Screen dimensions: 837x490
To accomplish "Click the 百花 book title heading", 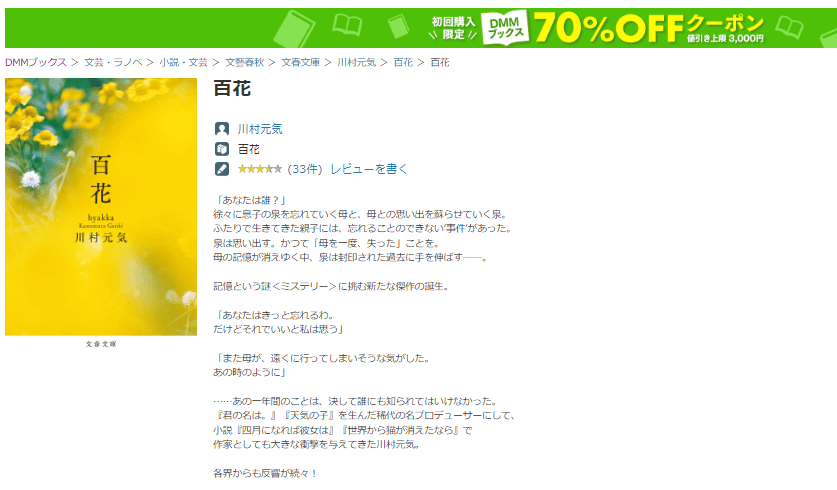I will pyautogui.click(x=232, y=89).
